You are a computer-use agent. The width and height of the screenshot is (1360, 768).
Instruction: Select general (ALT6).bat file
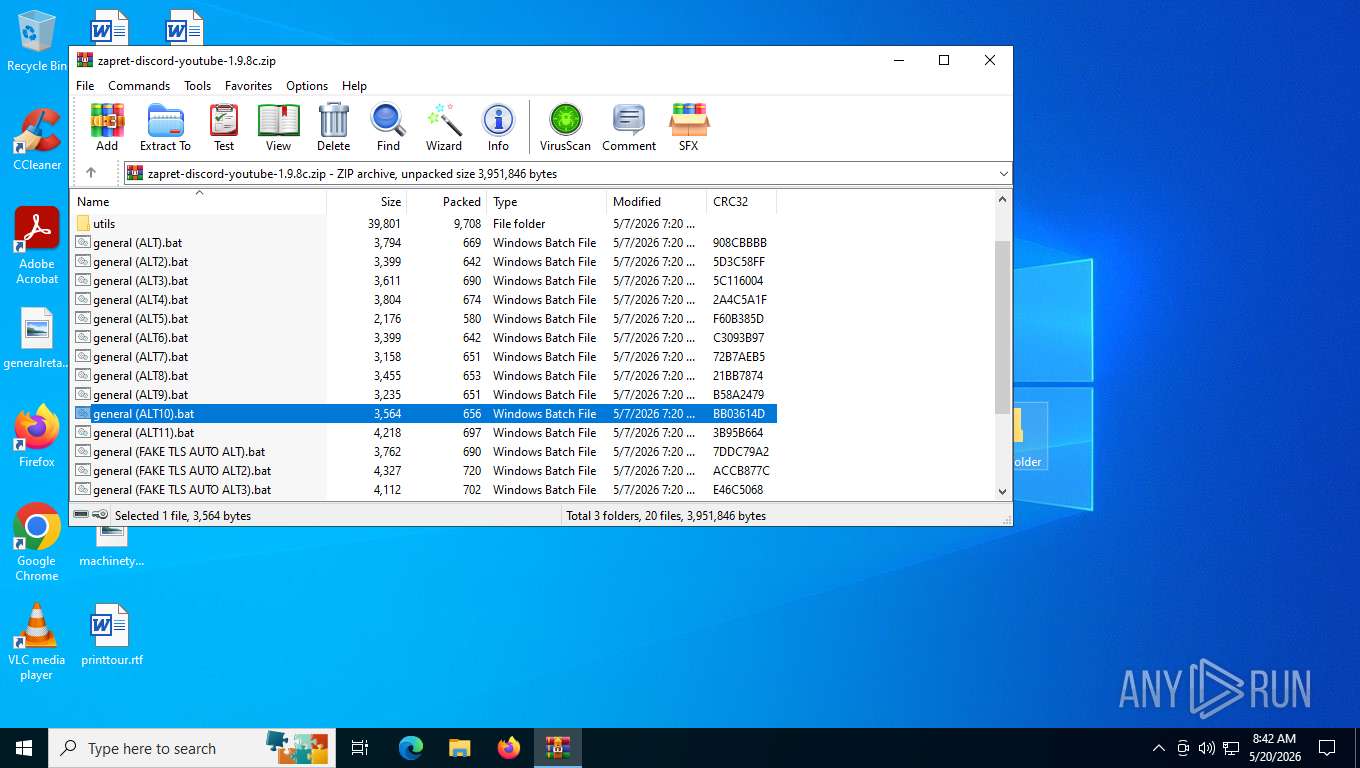pyautogui.click(x=423, y=338)
